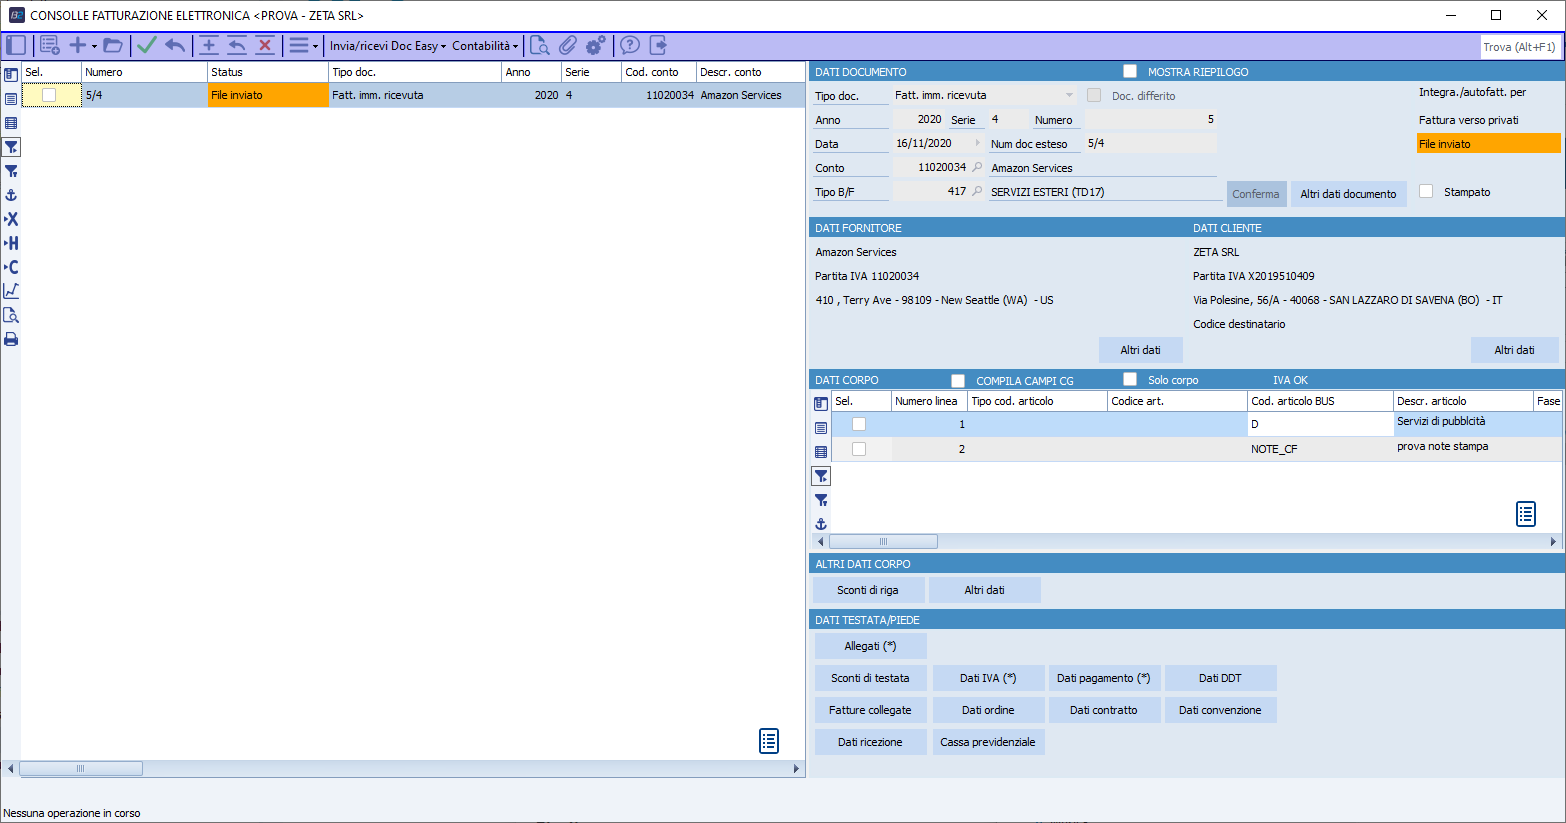Click the active filter icon in left sidebar
Screen dimensions: 1566x823
coord(11,147)
